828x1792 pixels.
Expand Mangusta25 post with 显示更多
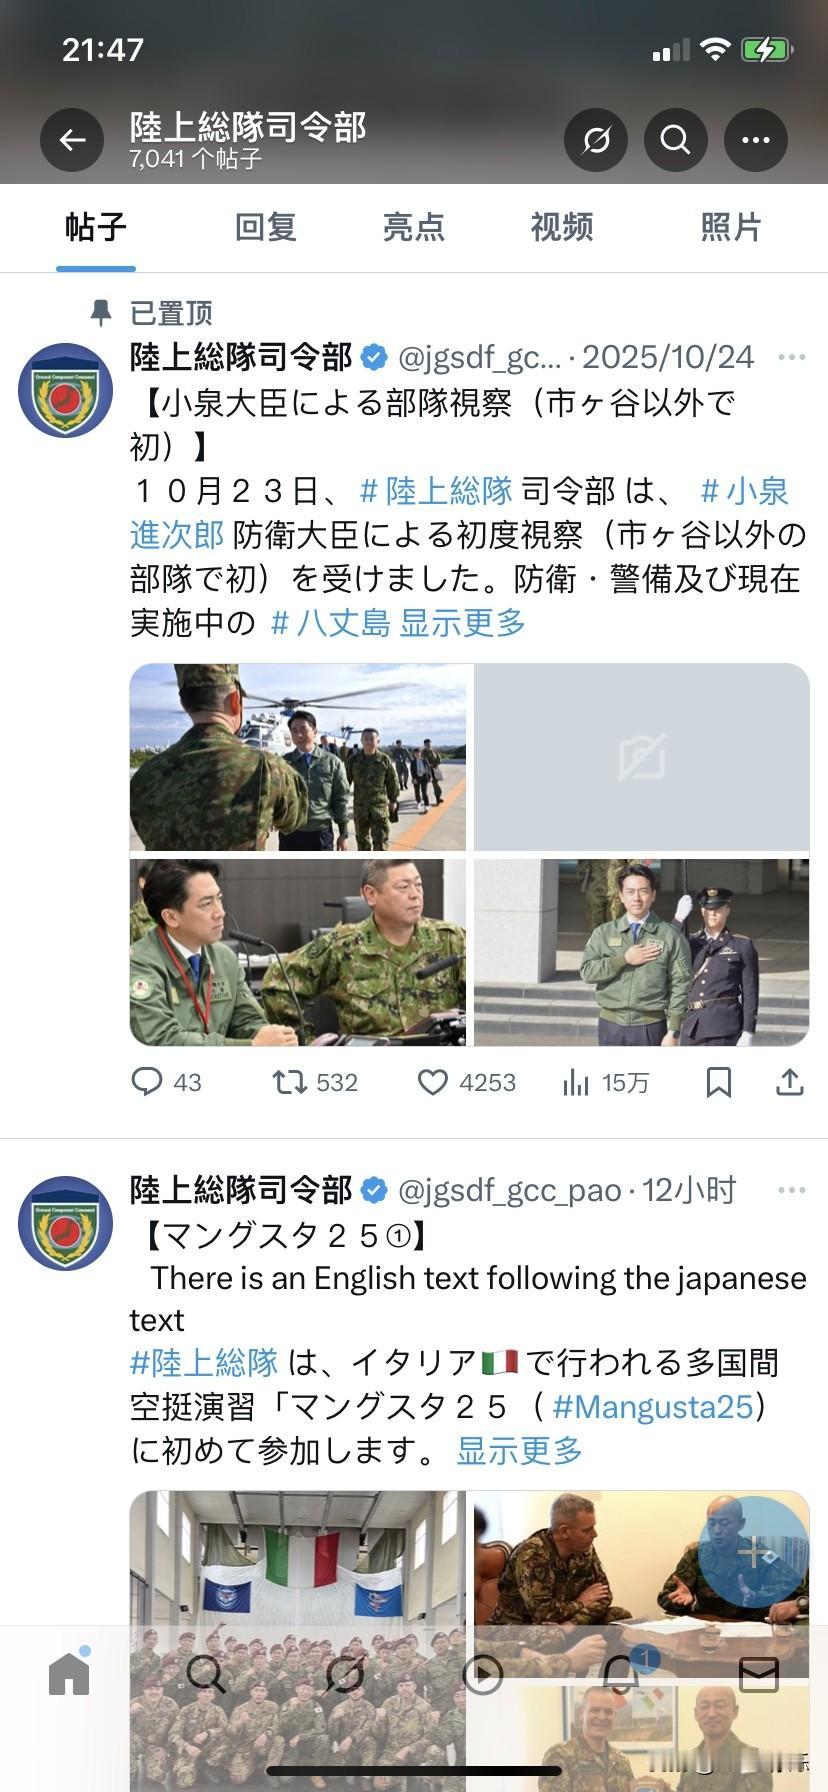(x=519, y=1450)
